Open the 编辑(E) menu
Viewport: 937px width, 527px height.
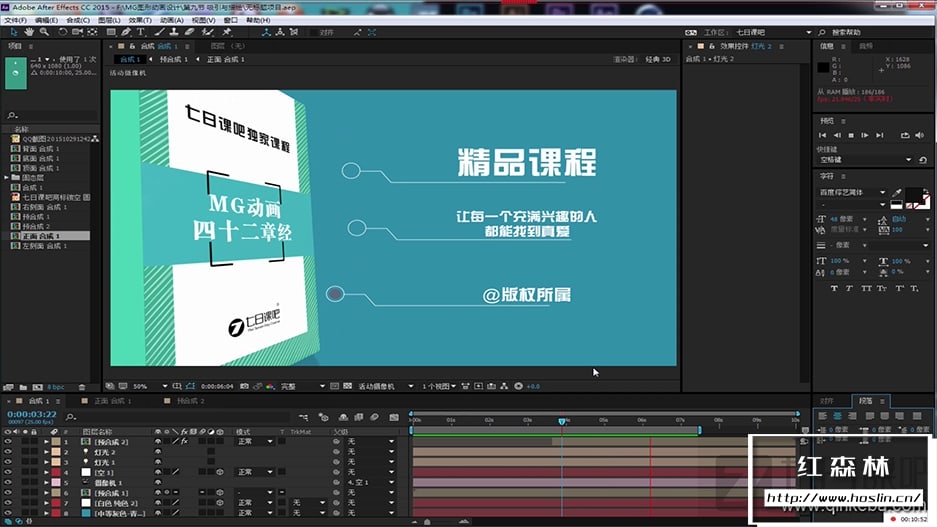pos(46,20)
